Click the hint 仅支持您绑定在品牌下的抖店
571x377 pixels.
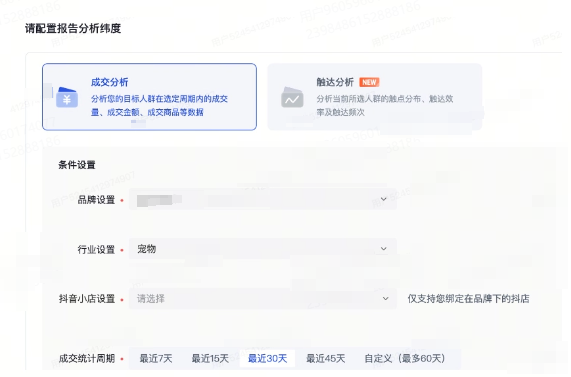pos(468,299)
